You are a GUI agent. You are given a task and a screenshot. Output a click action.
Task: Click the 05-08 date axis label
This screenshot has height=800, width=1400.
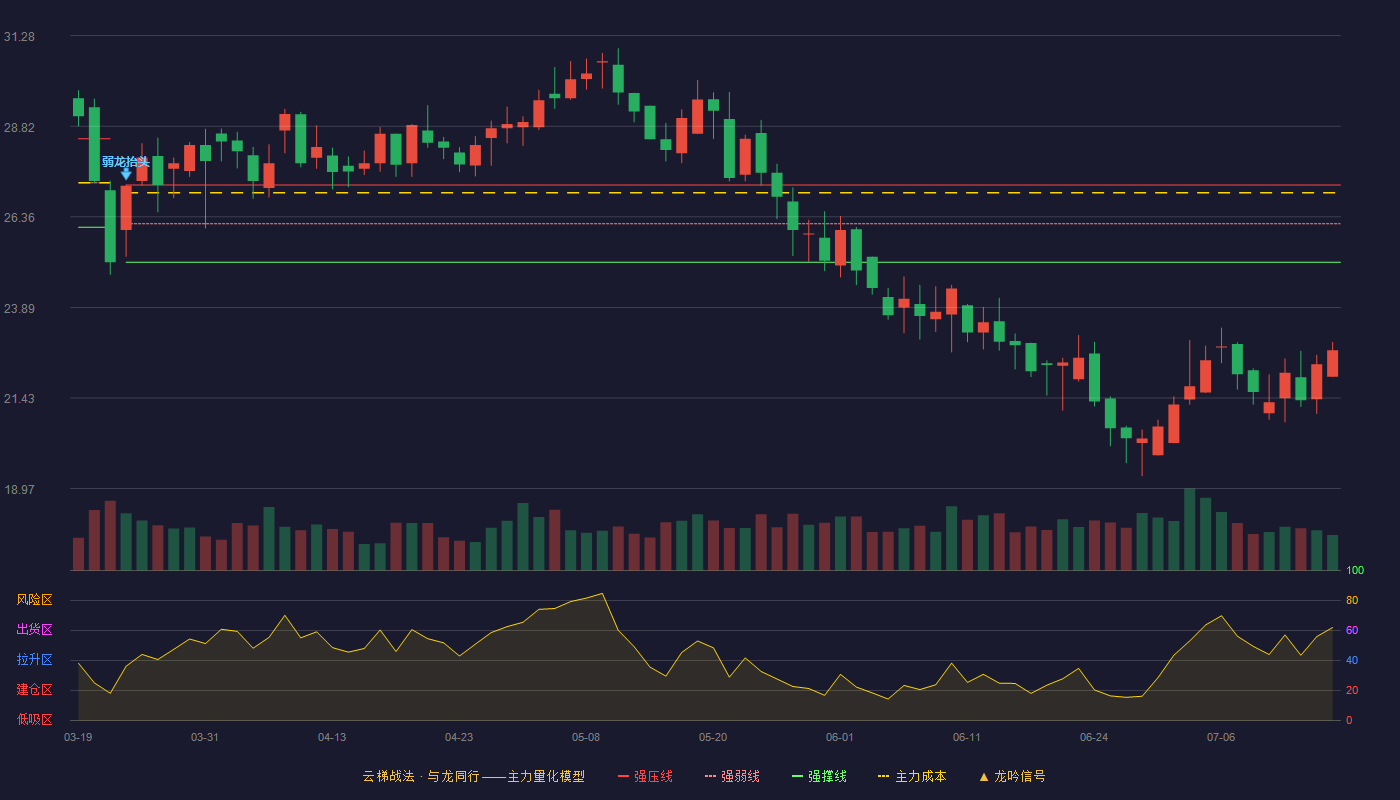[586, 737]
